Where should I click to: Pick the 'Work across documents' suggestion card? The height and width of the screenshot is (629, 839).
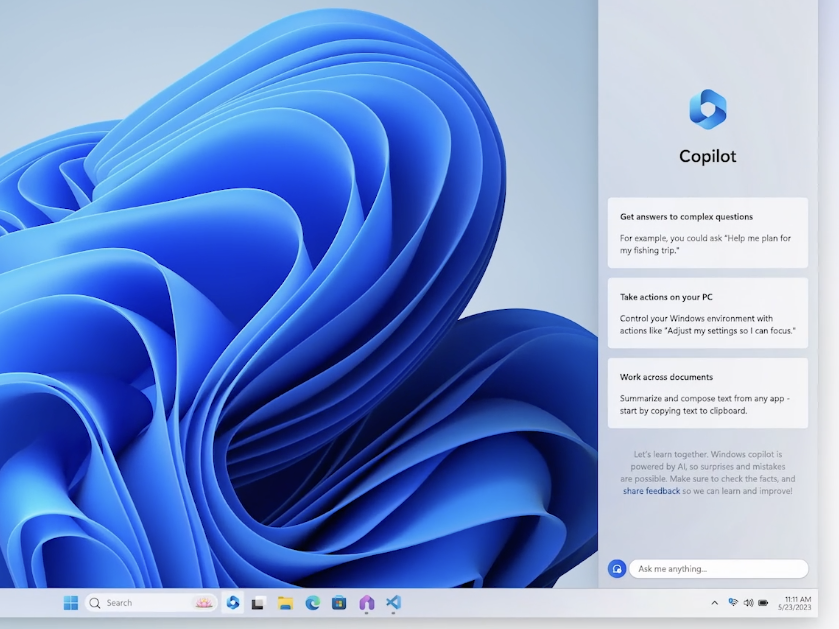[707, 393]
